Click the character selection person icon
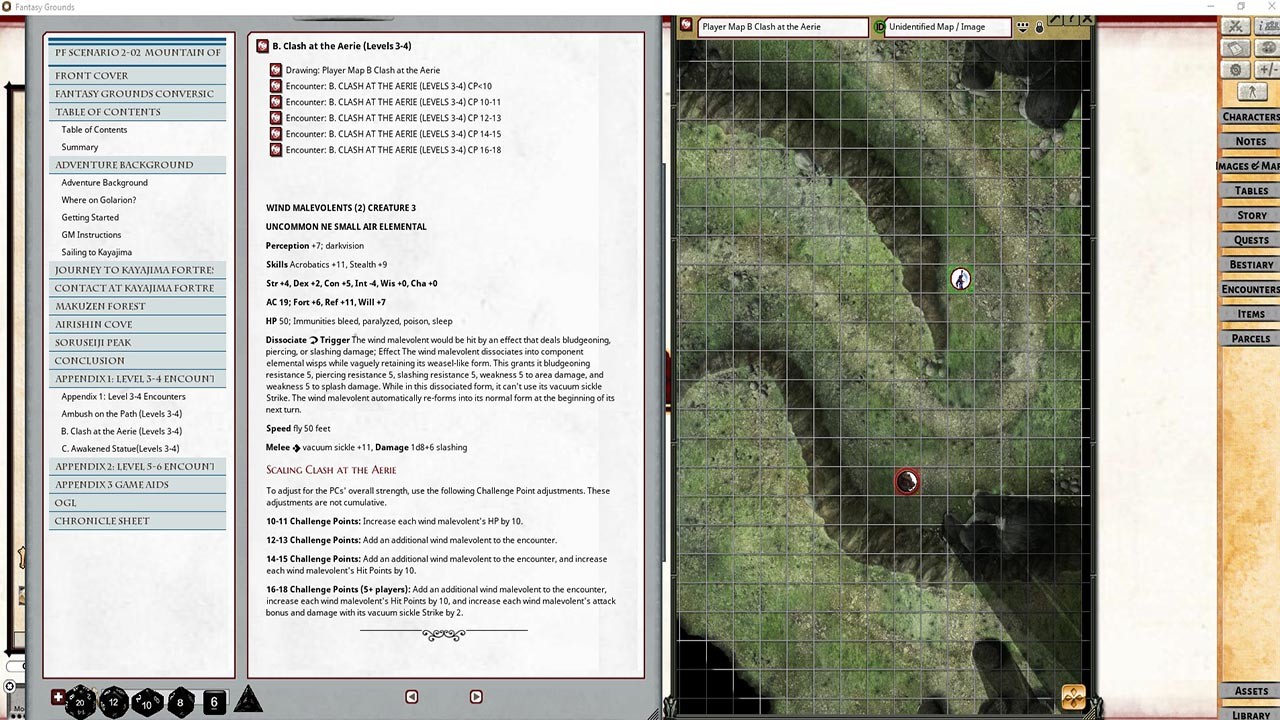 click(x=1251, y=91)
